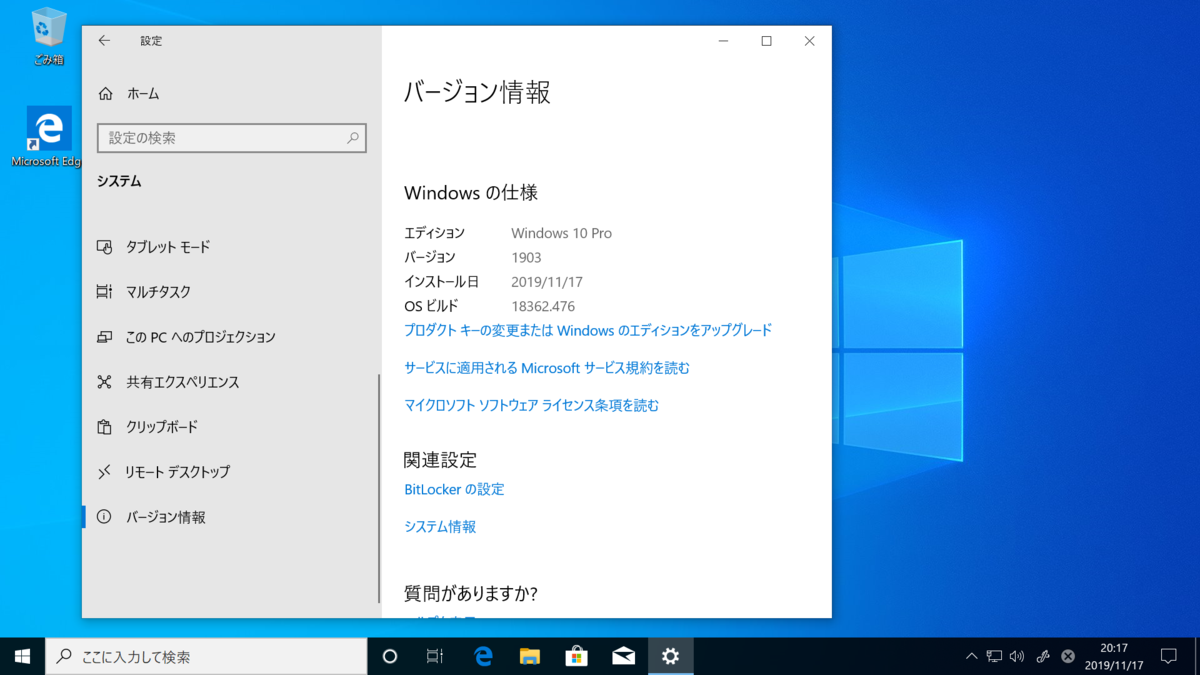Open File Explorer from the taskbar
This screenshot has width=1200, height=675.
[530, 656]
